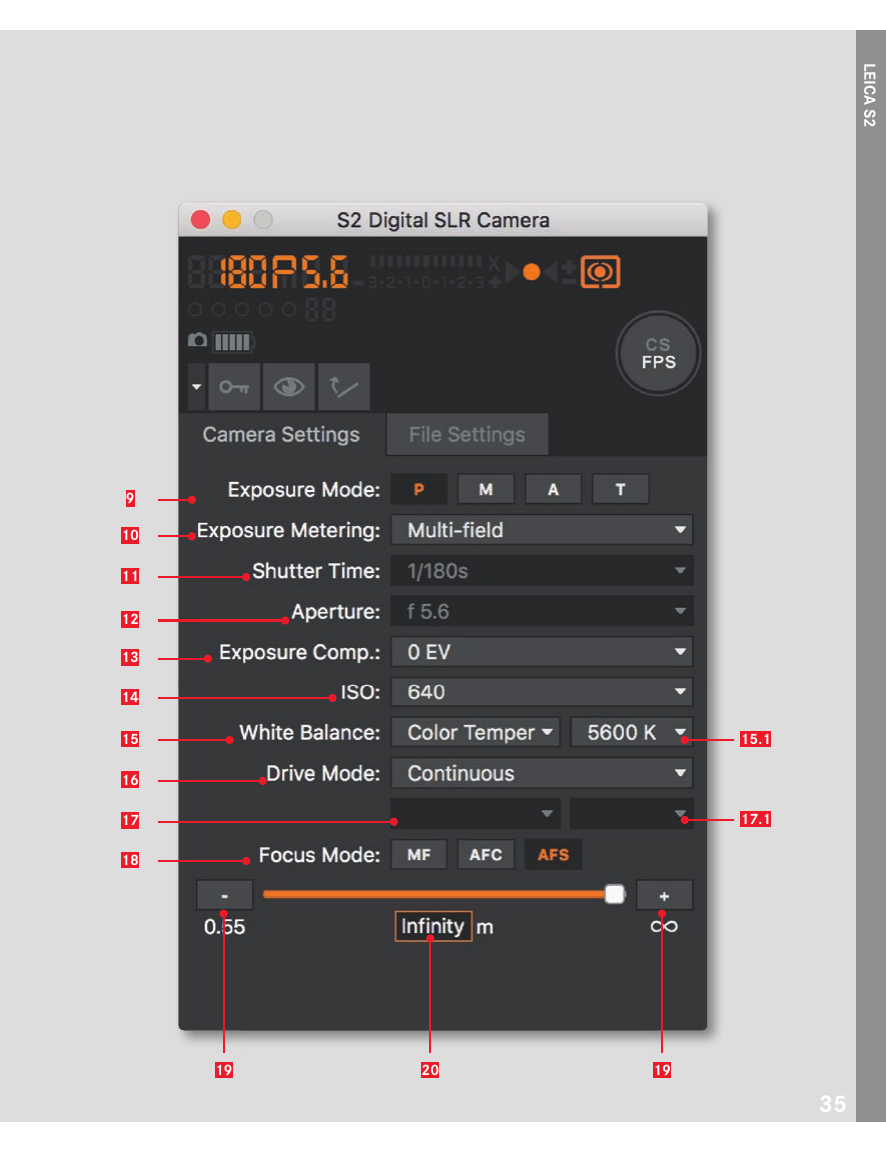Screen dimensions: 886x1152
Task: Open the ISO 640 dropdown
Action: 541,692
